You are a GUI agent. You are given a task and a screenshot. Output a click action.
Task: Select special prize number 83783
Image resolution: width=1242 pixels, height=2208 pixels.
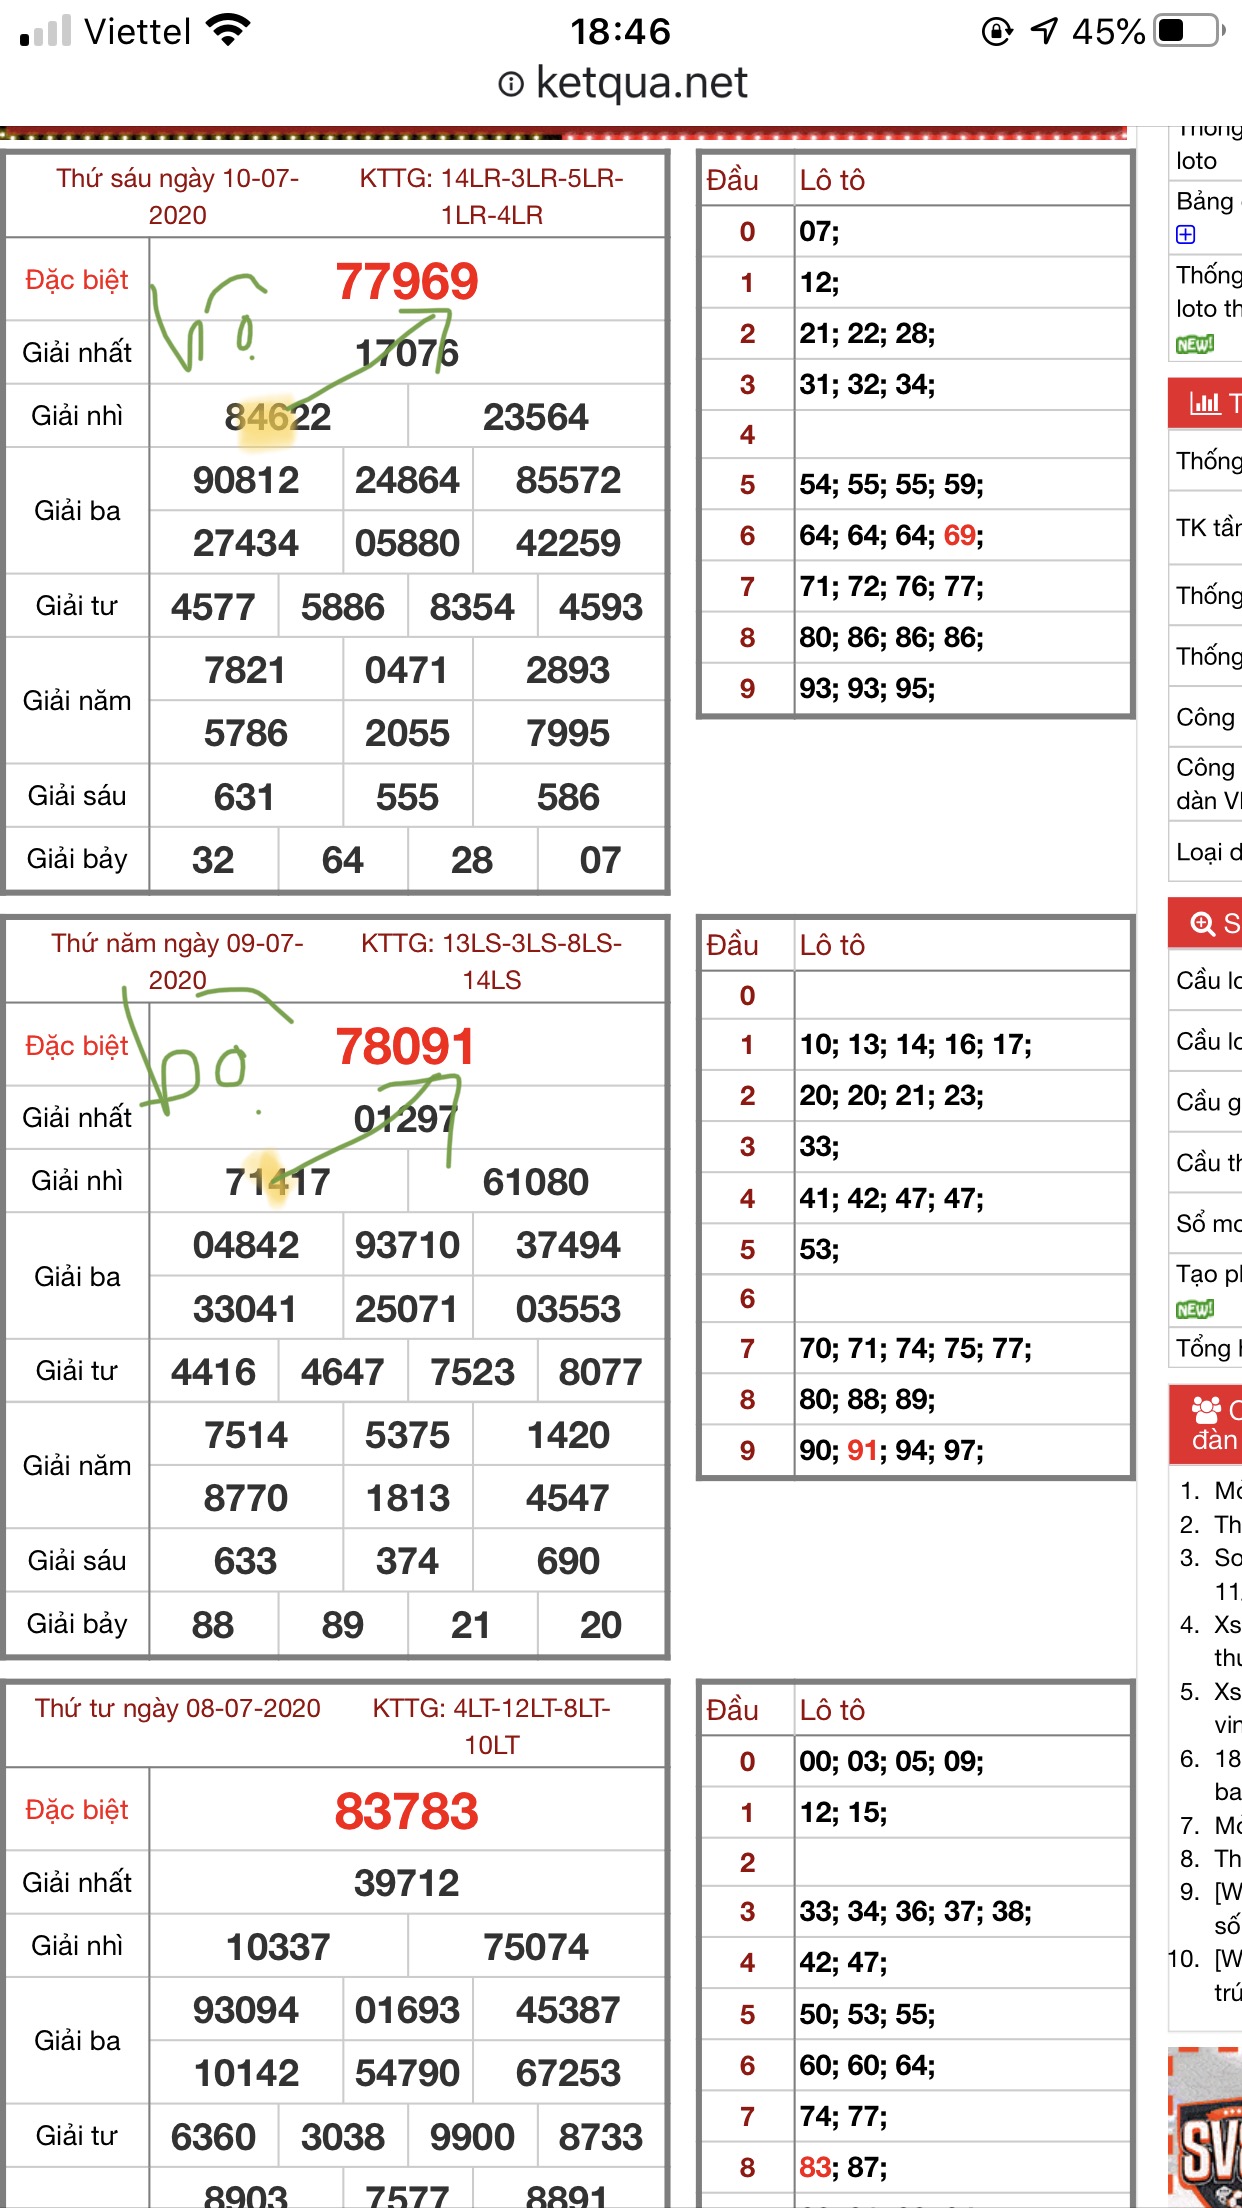[x=407, y=1811]
